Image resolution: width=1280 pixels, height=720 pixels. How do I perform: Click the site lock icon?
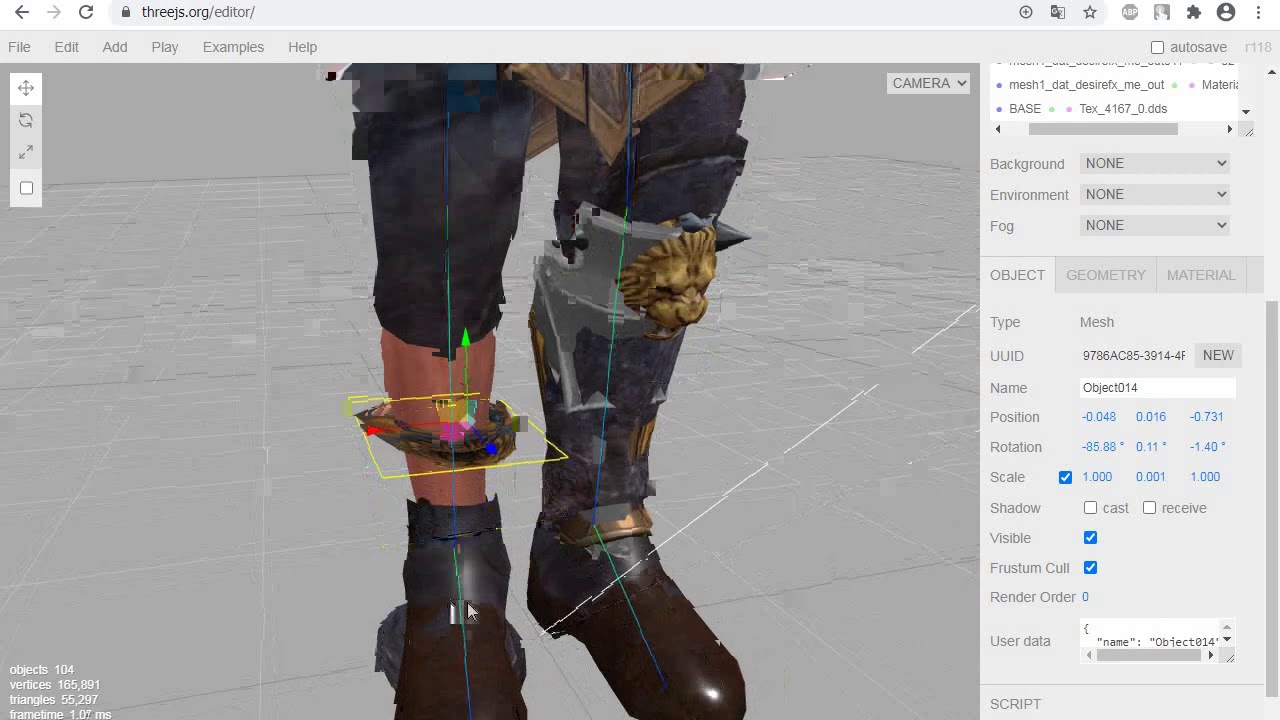[x=125, y=12]
